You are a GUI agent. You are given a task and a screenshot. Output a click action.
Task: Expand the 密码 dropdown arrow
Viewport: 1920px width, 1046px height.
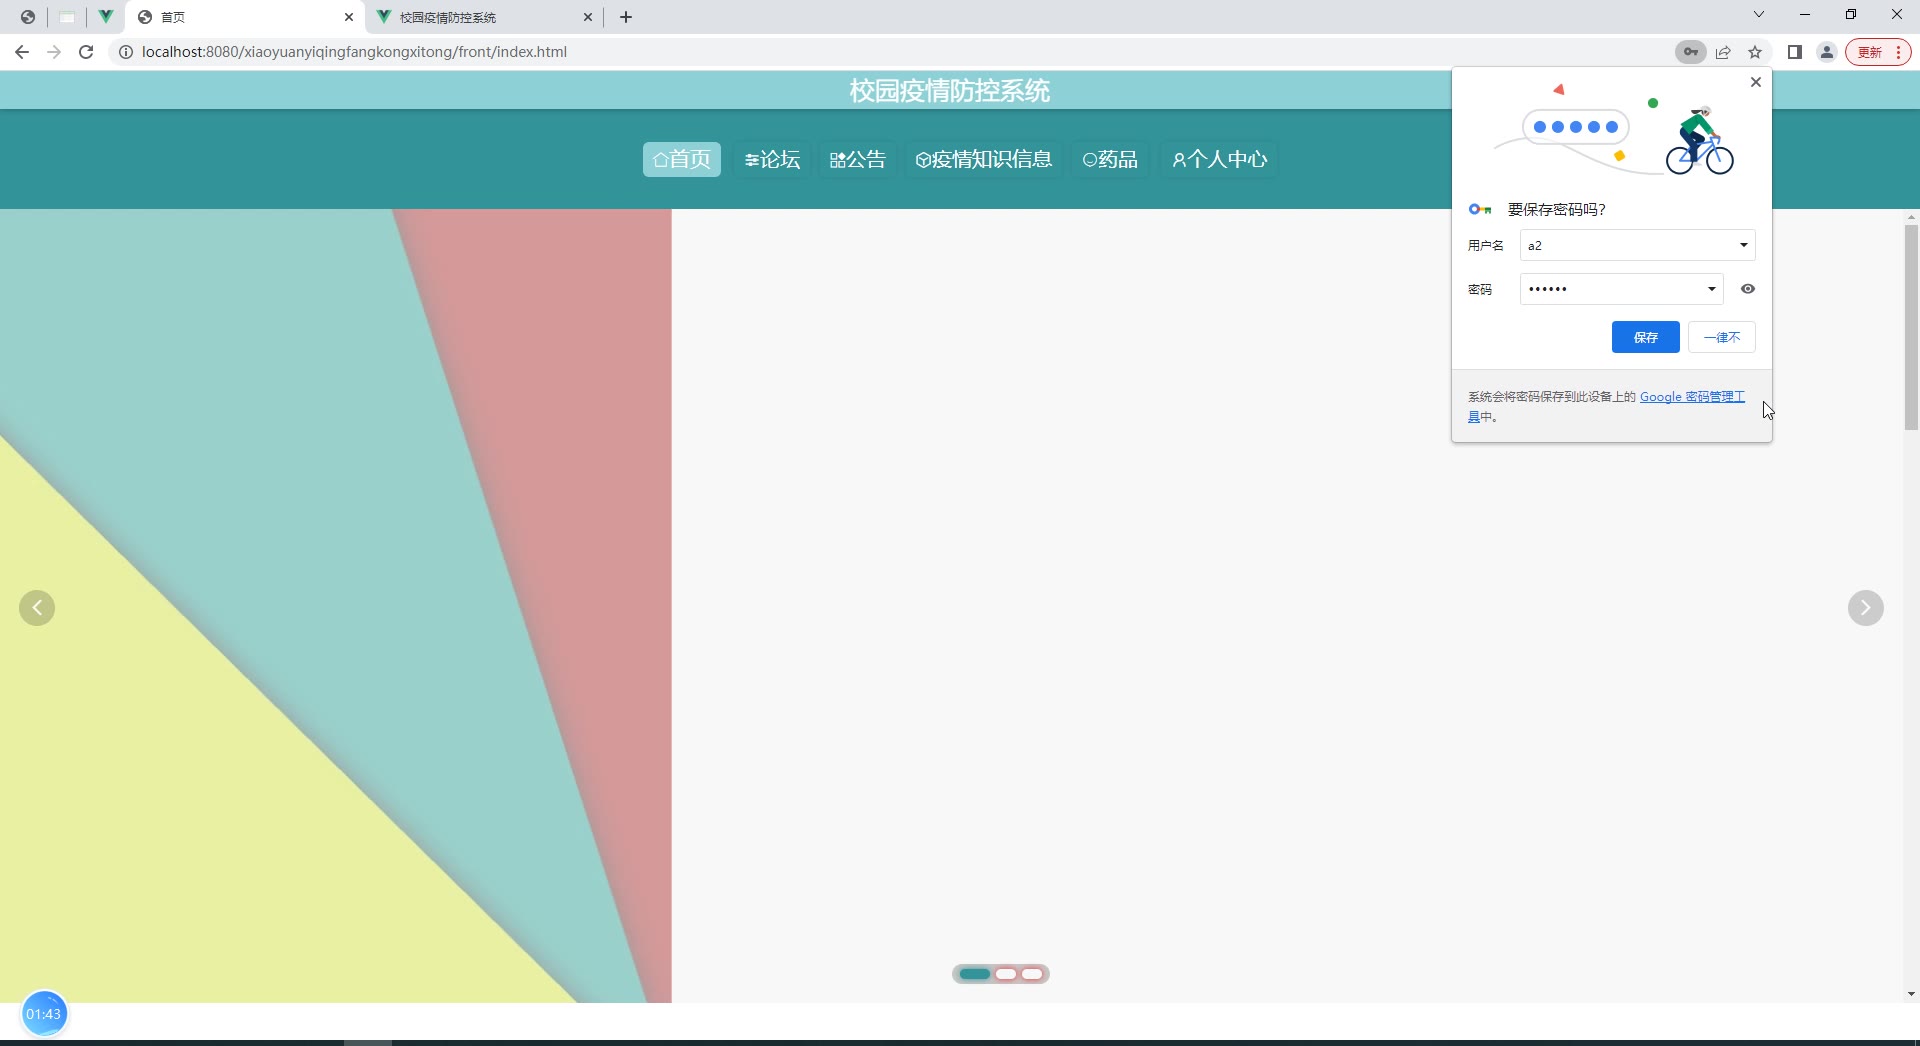1712,289
